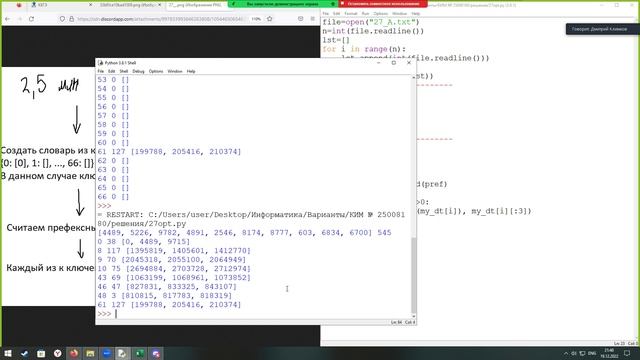This screenshot has width=640, height=360.
Task: Switch to the middle PNG image tab
Action: 130,5
